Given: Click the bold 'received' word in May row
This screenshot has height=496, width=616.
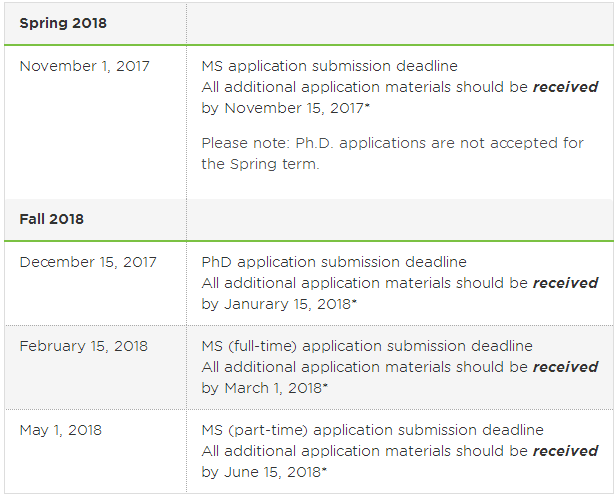Looking at the screenshot, I should [565, 451].
